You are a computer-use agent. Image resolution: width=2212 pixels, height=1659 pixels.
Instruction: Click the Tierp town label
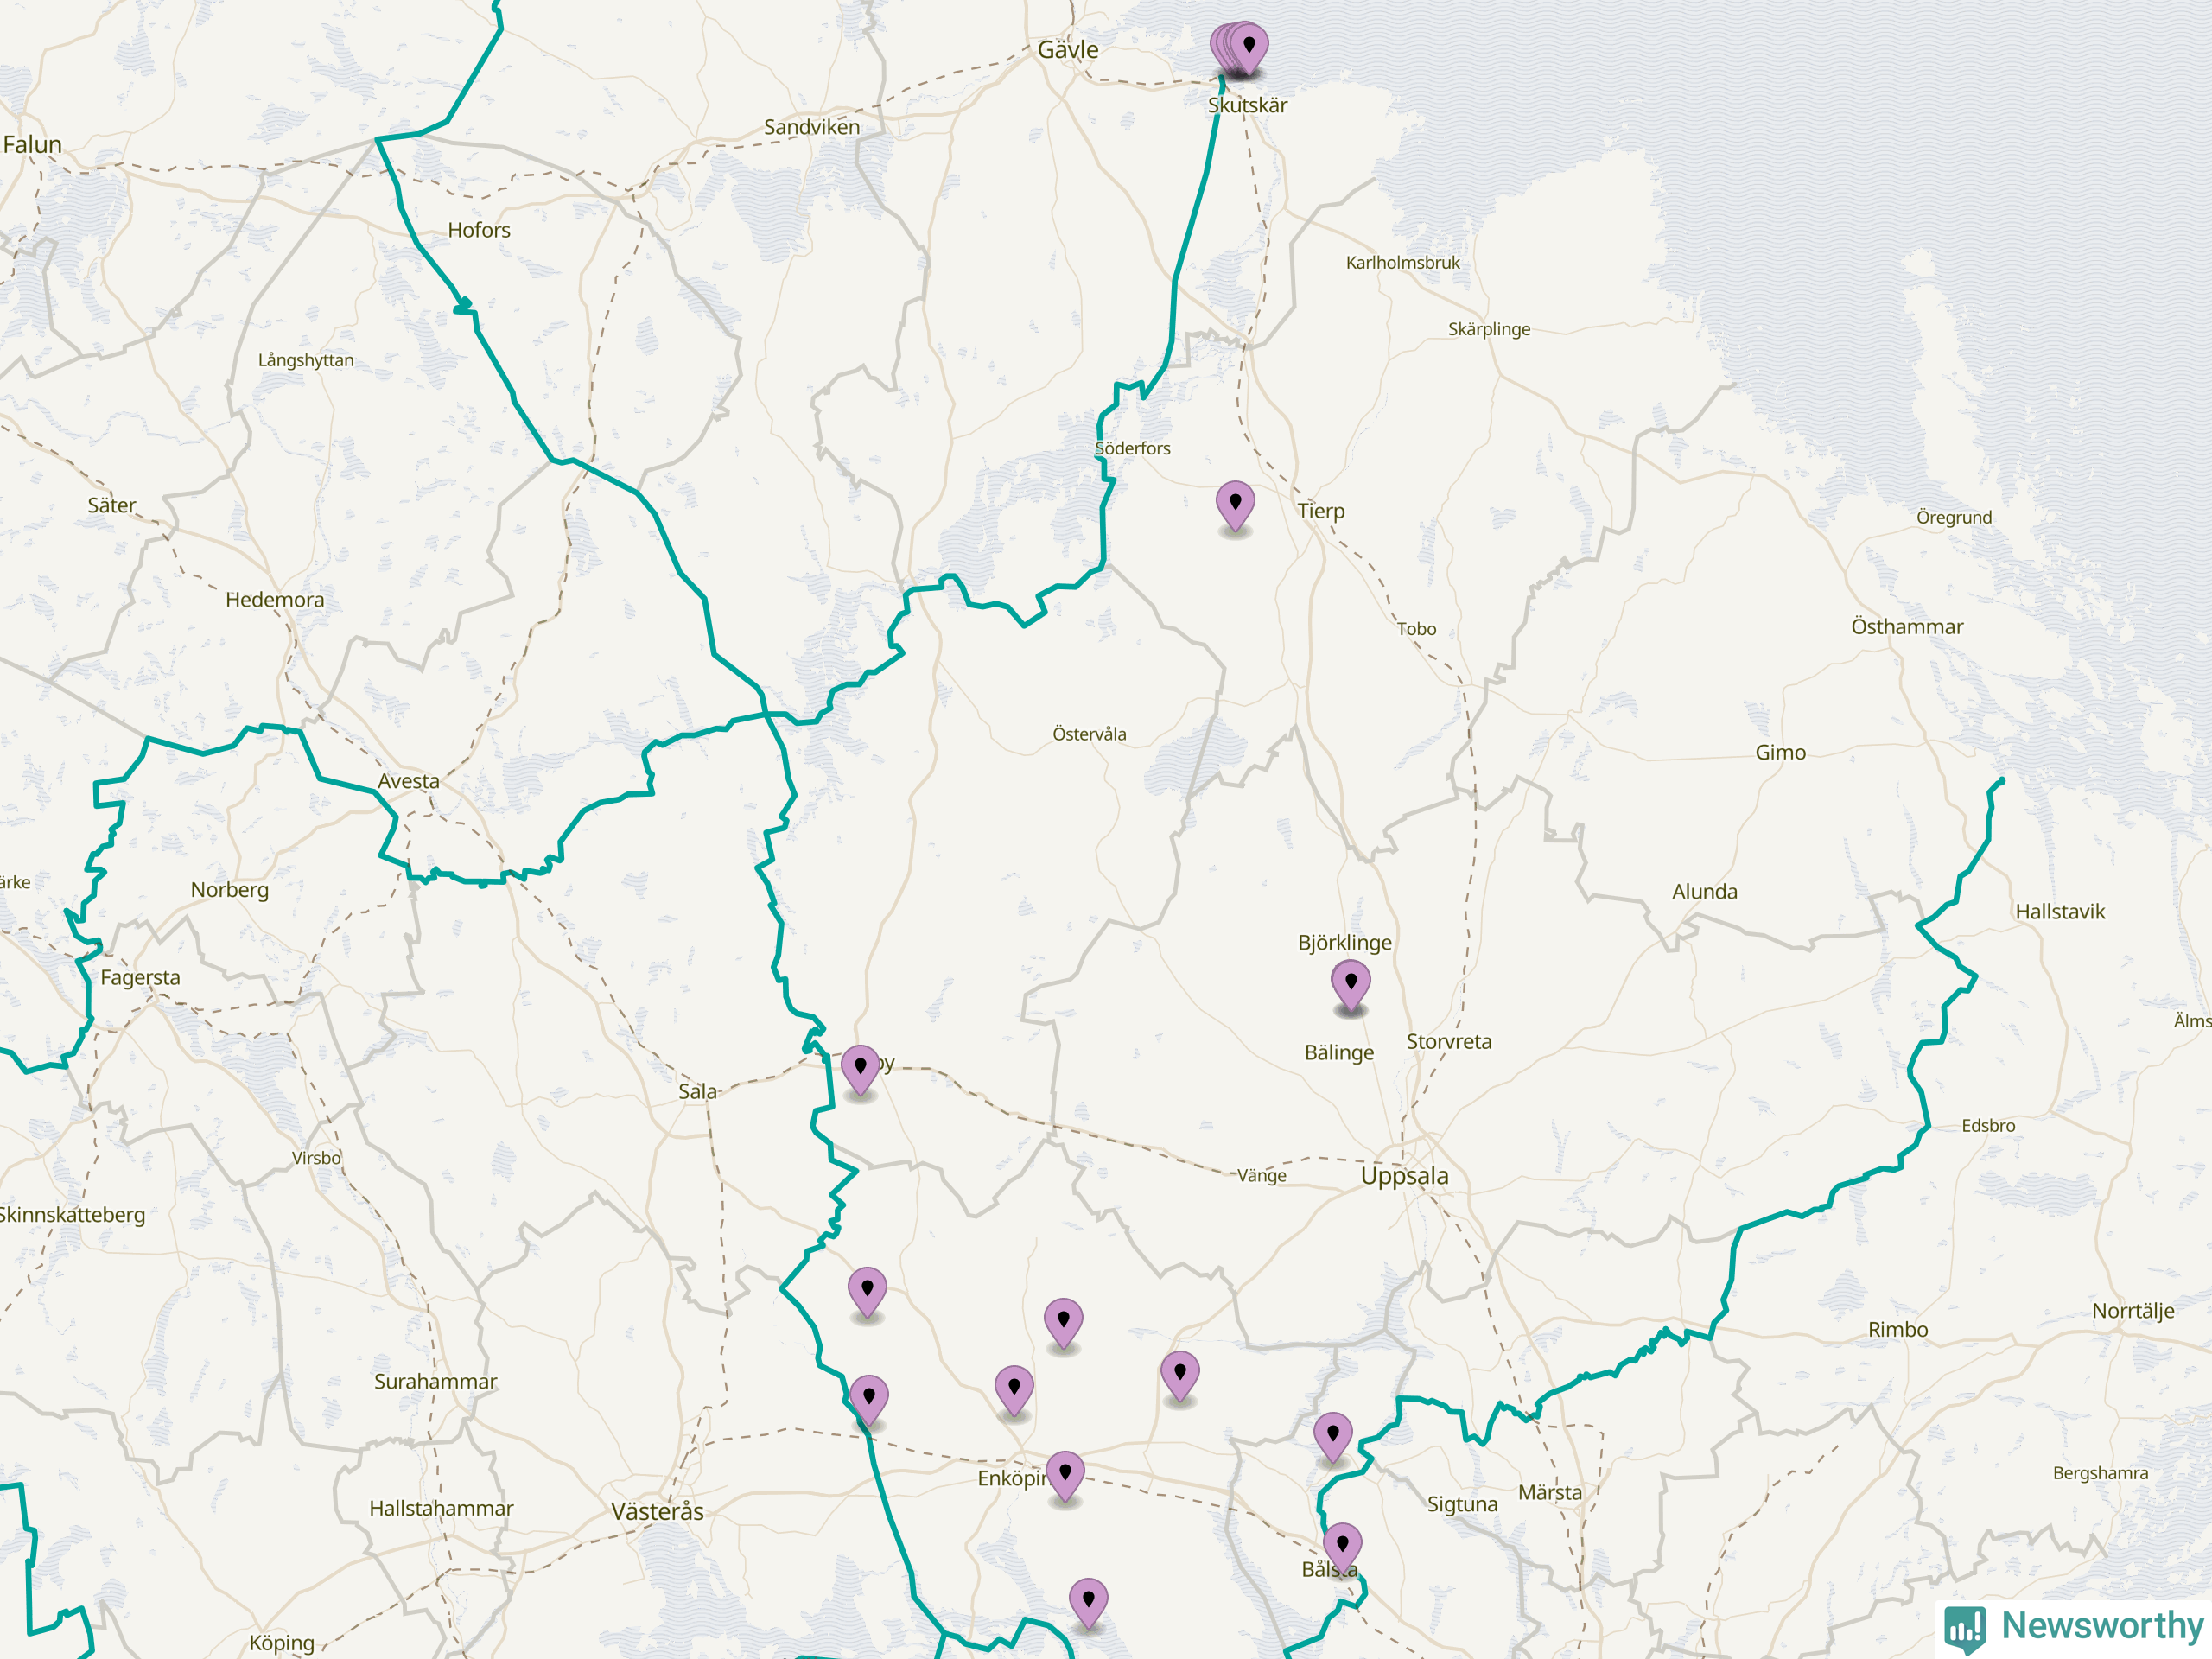pos(1321,511)
